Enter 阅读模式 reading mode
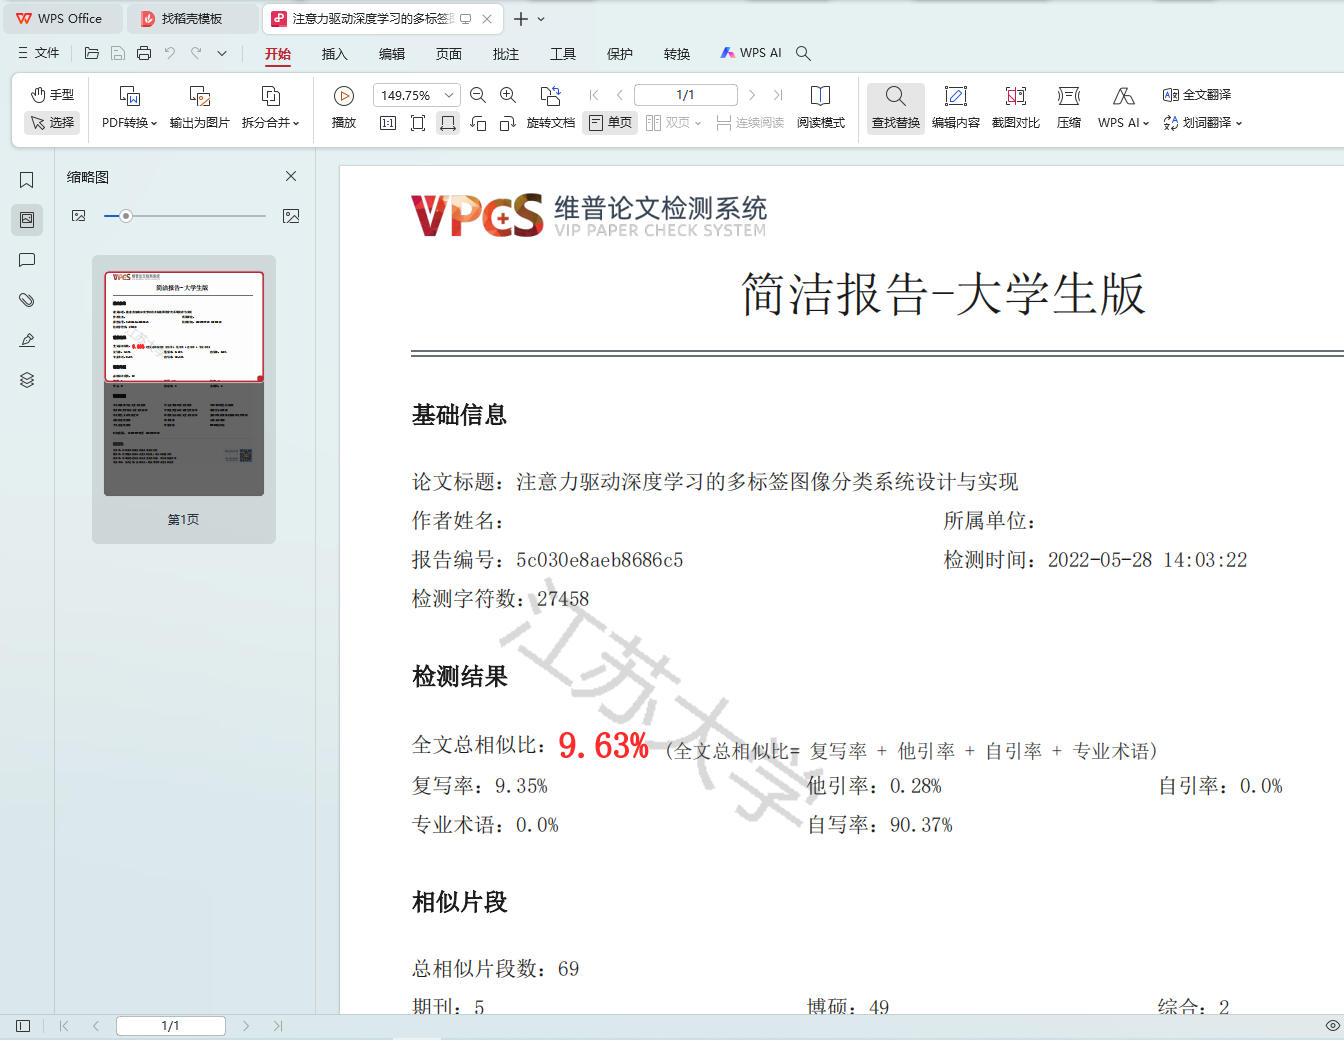Viewport: 1344px width, 1040px height. point(821,108)
